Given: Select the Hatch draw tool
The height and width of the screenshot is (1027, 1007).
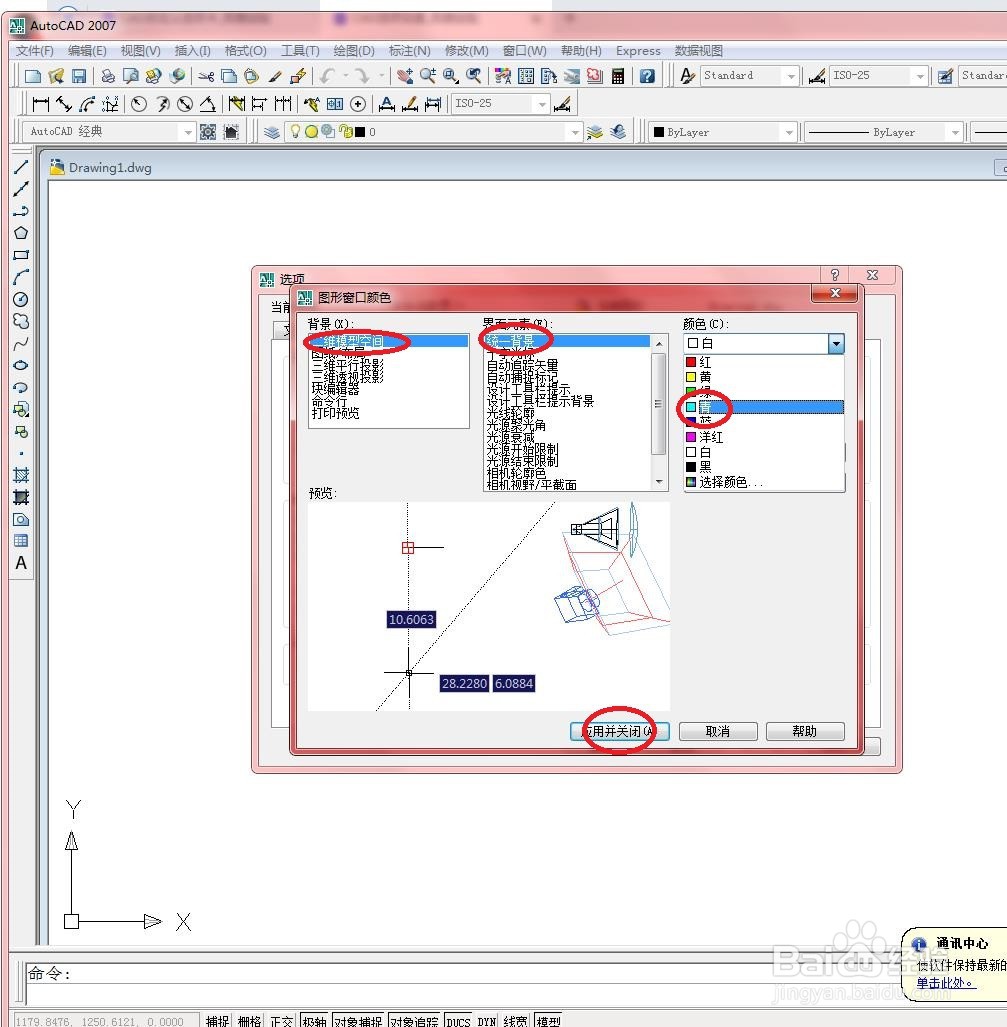Looking at the screenshot, I should tap(21, 476).
